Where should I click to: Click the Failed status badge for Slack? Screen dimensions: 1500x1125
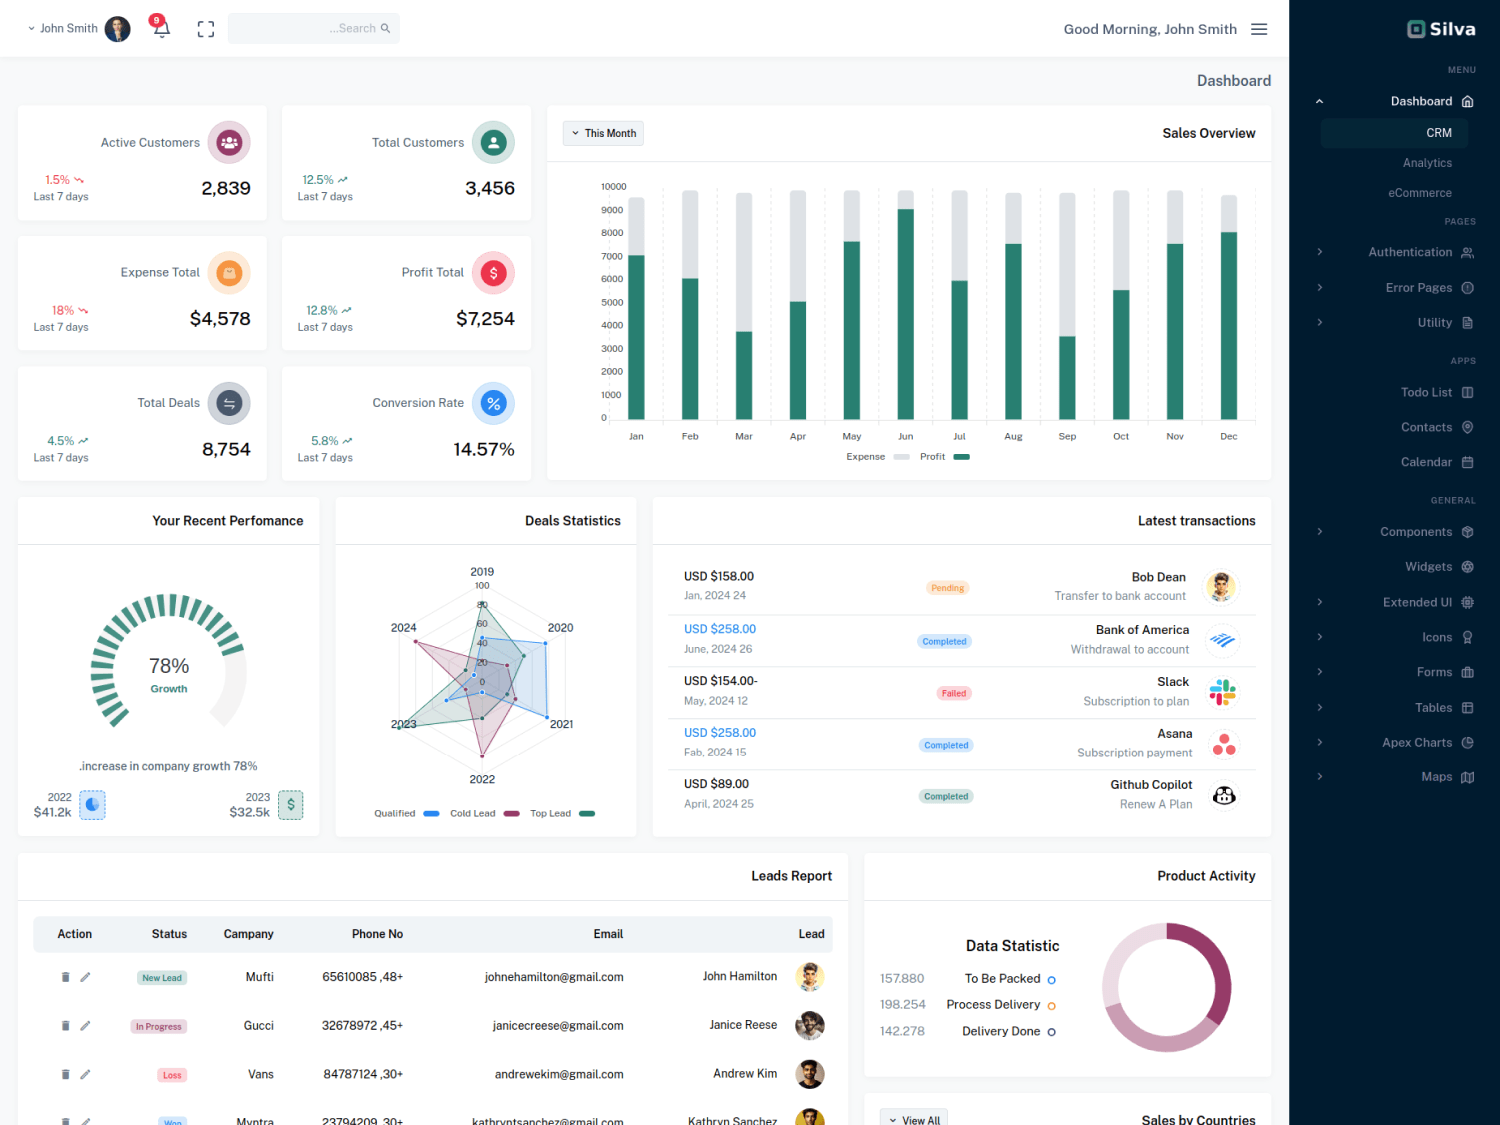tap(953, 693)
